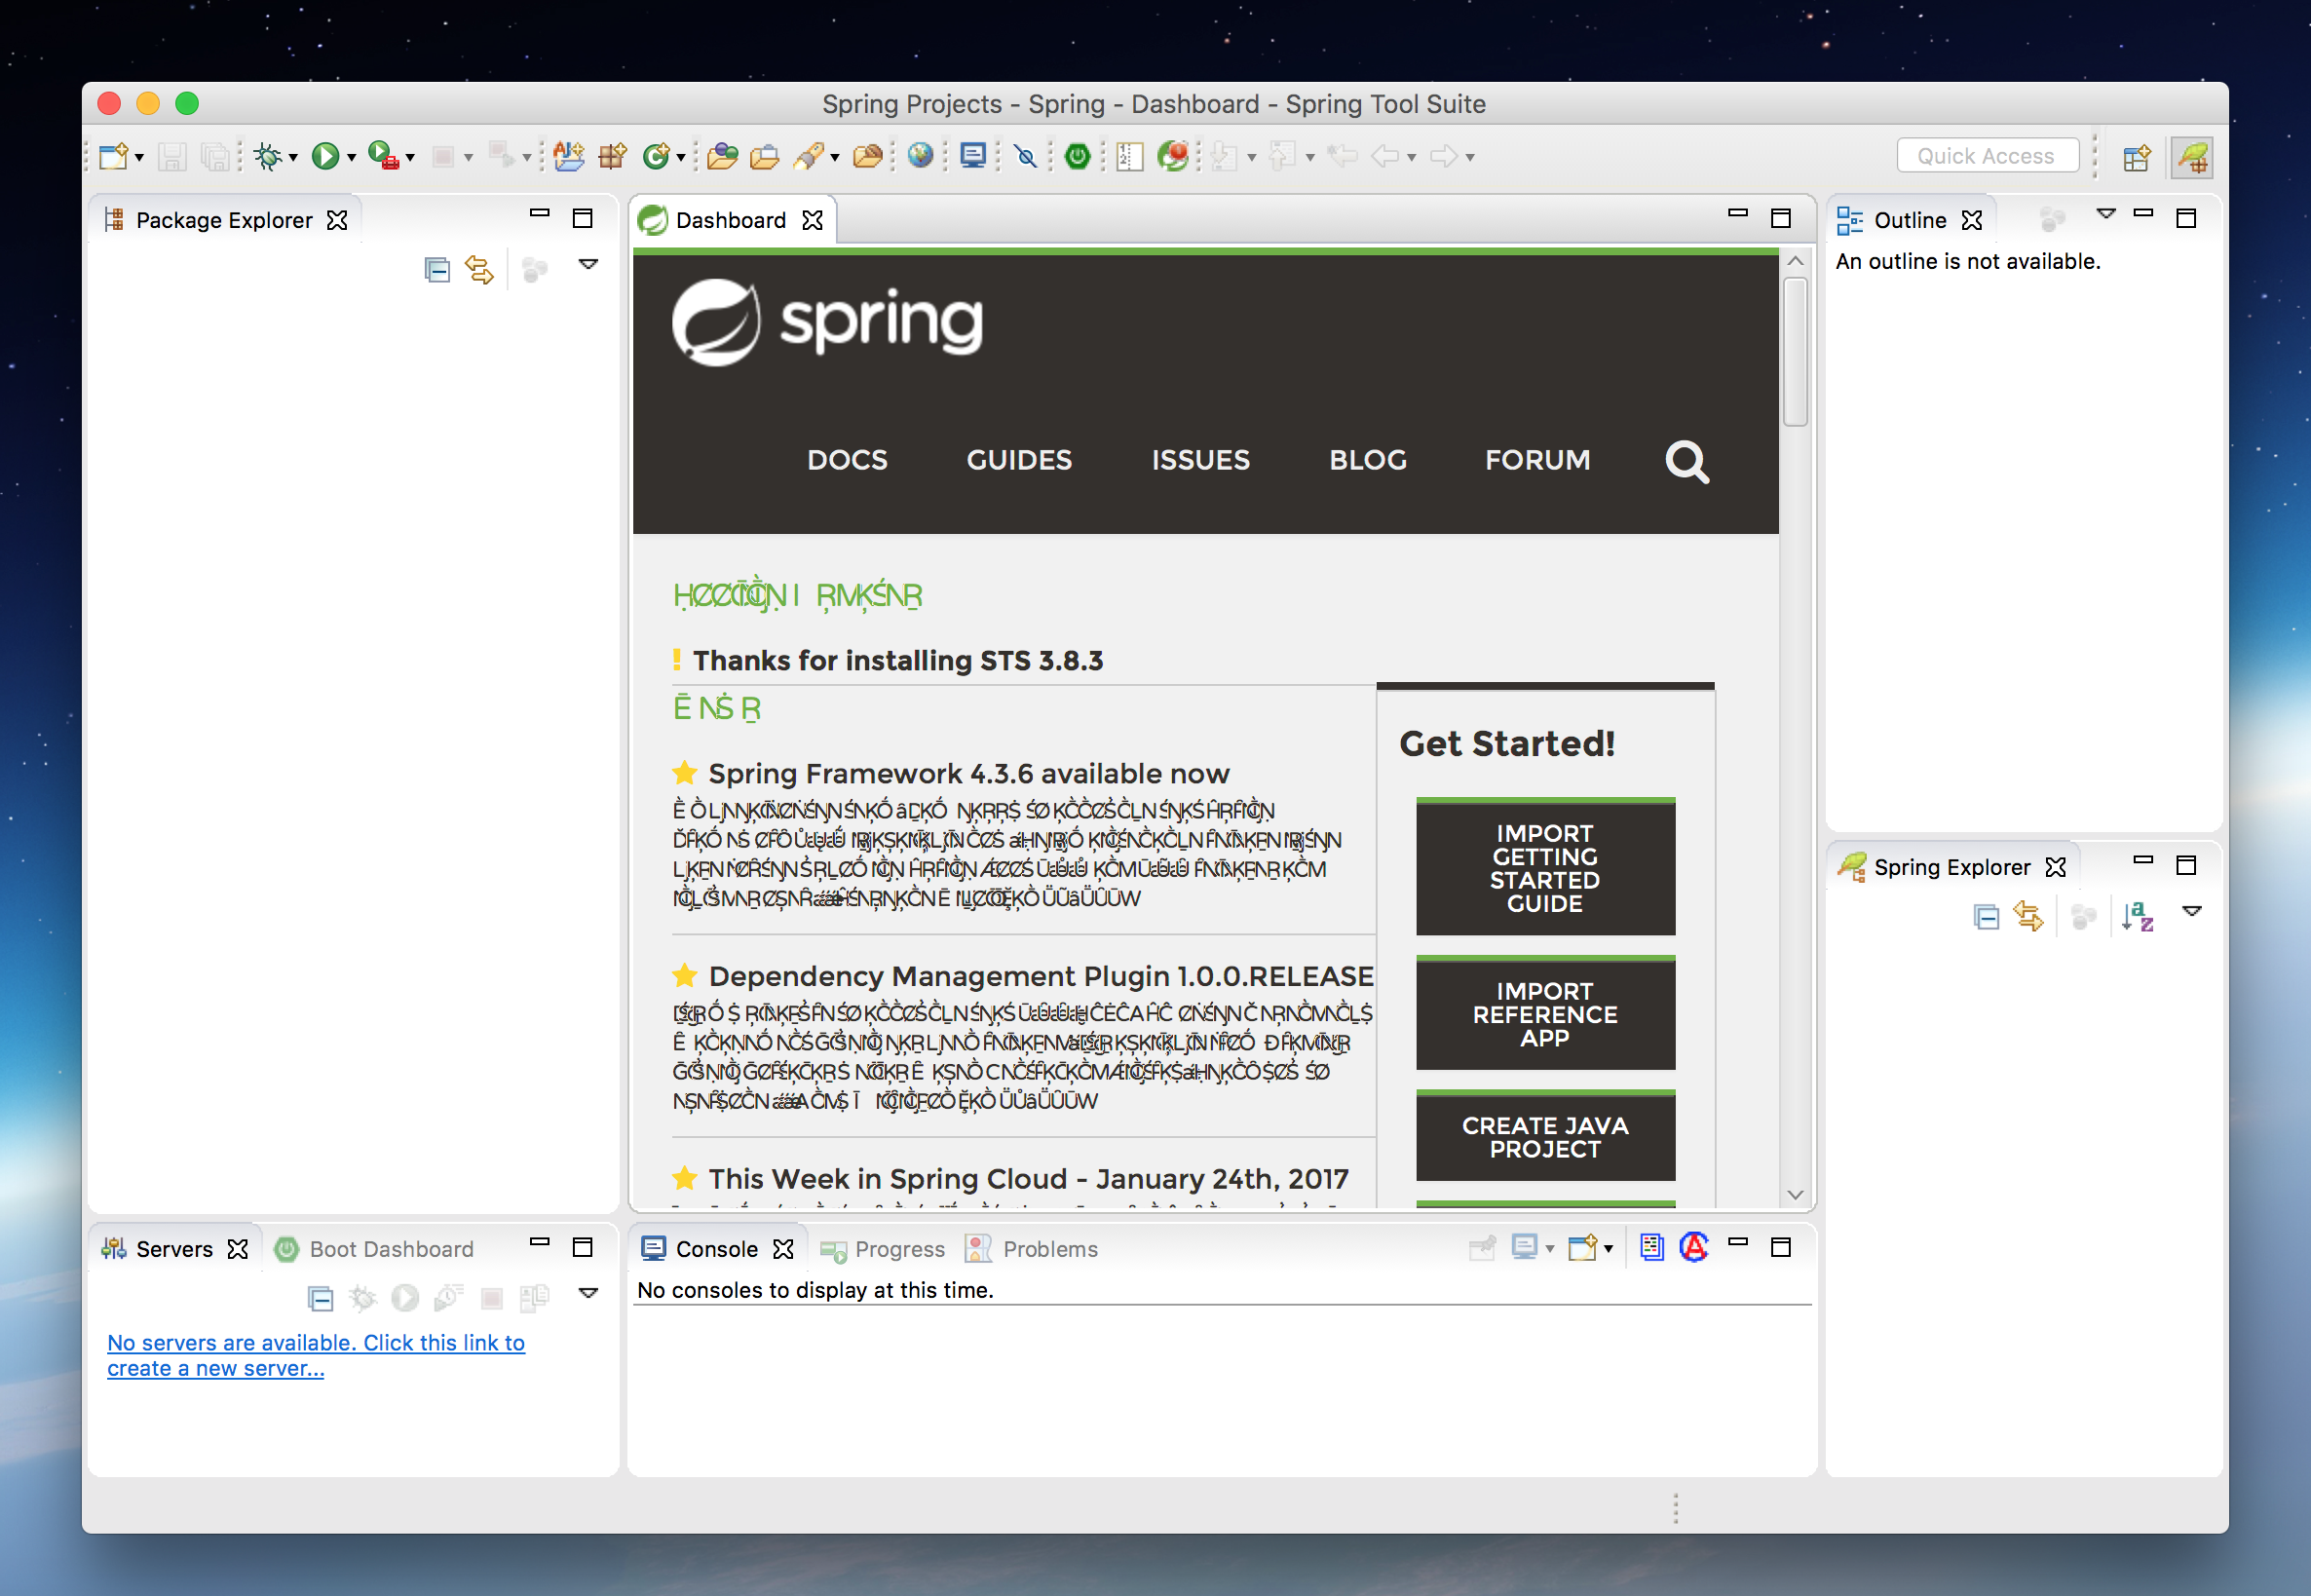Switch to the Spring perspective leaf icon

click(2192, 158)
